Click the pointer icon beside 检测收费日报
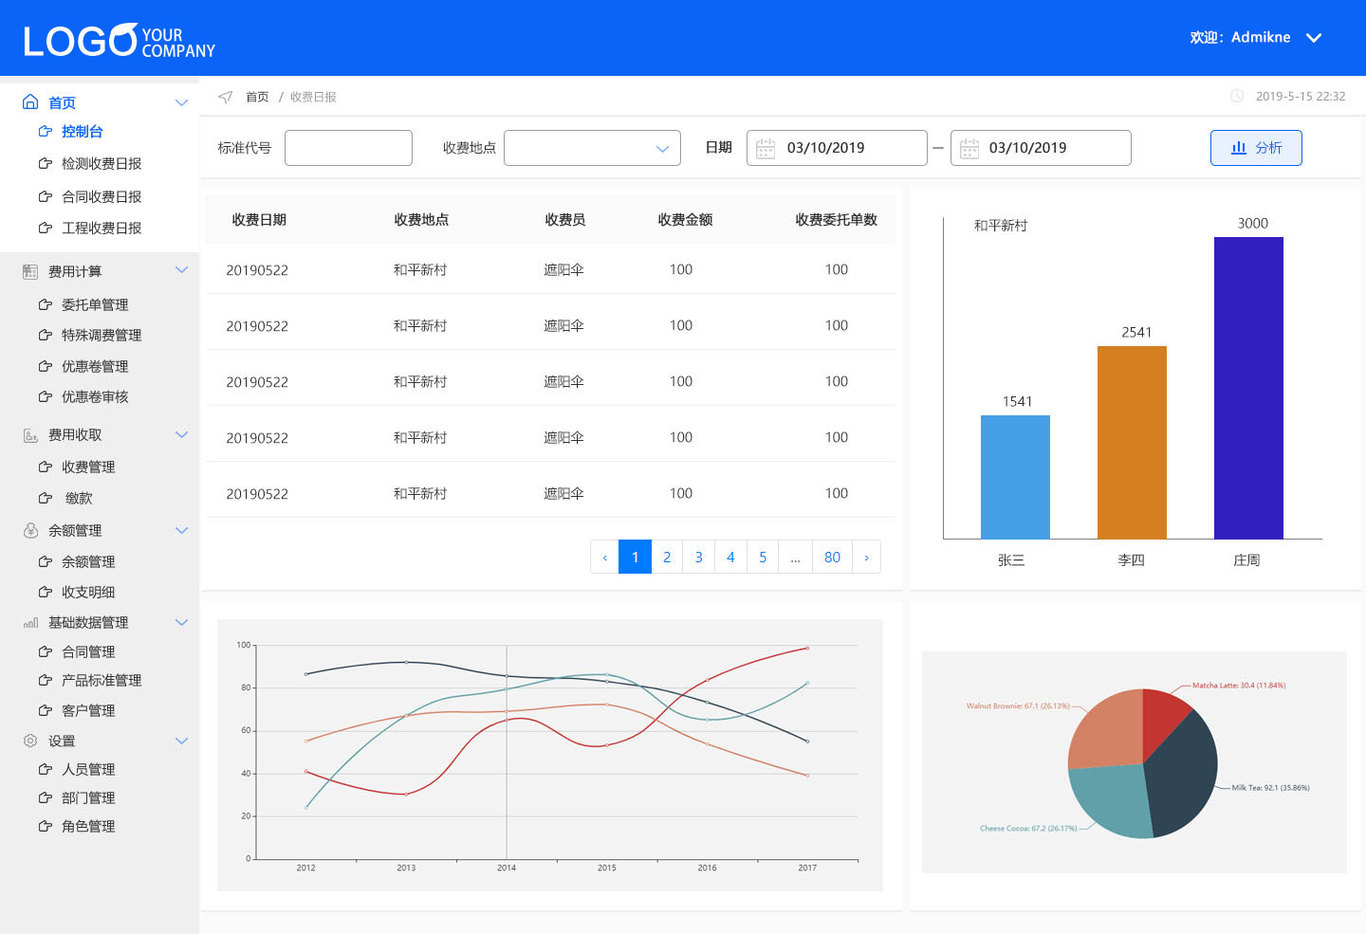 (x=45, y=163)
